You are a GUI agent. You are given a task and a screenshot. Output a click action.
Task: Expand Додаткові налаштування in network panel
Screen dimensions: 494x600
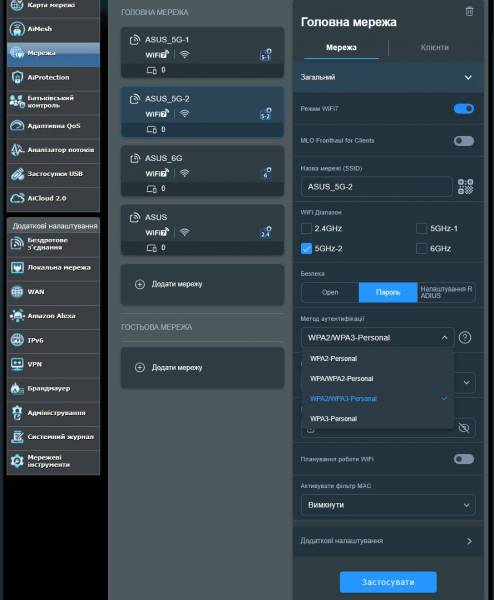click(388, 541)
